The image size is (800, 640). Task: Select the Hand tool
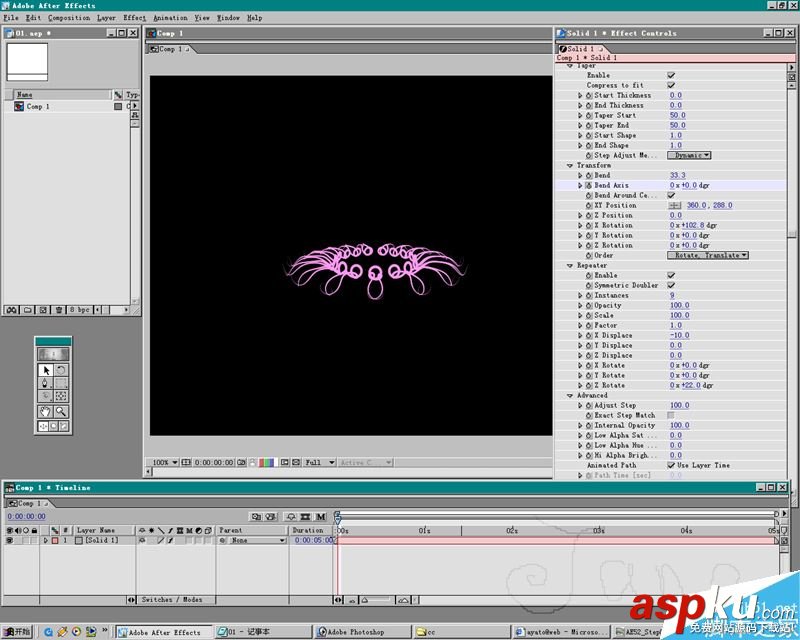pos(45,410)
